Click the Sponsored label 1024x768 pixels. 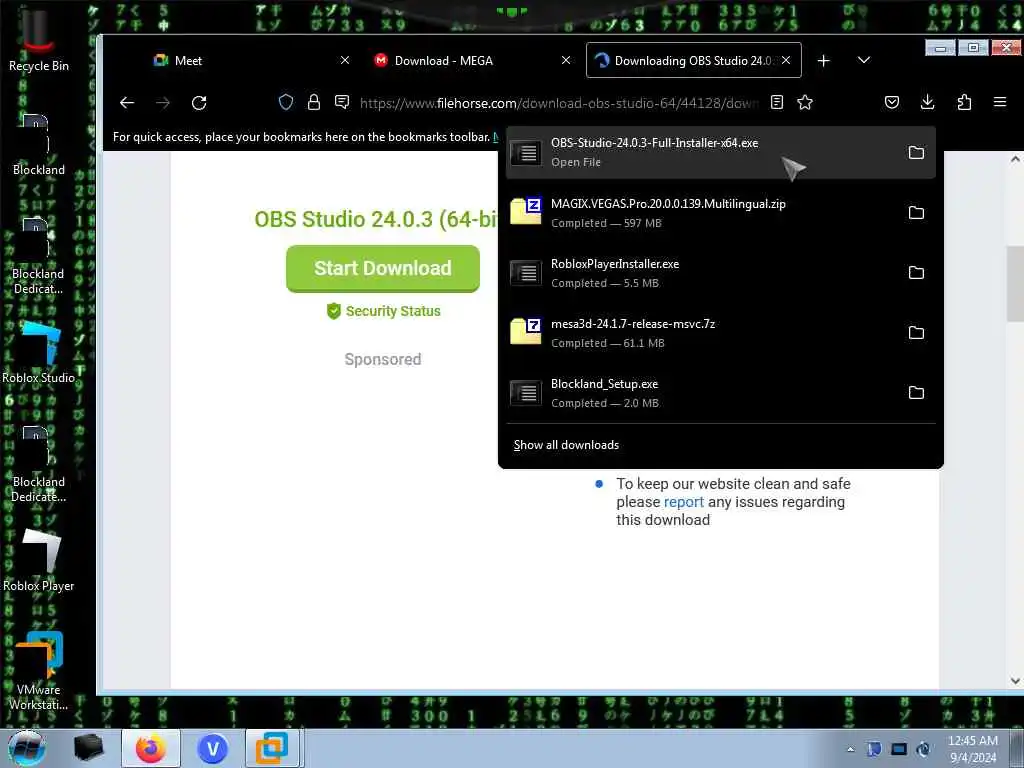click(383, 359)
